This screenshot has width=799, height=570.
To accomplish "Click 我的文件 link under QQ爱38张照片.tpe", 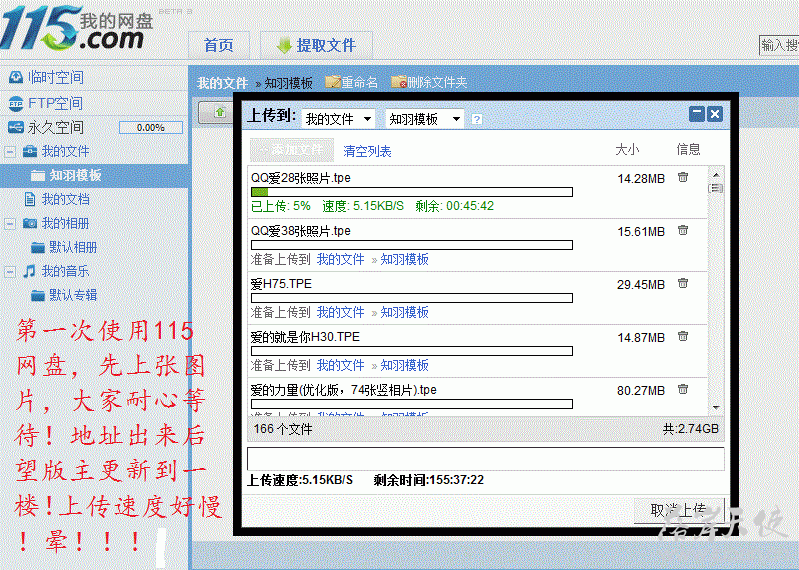I will pos(340,259).
